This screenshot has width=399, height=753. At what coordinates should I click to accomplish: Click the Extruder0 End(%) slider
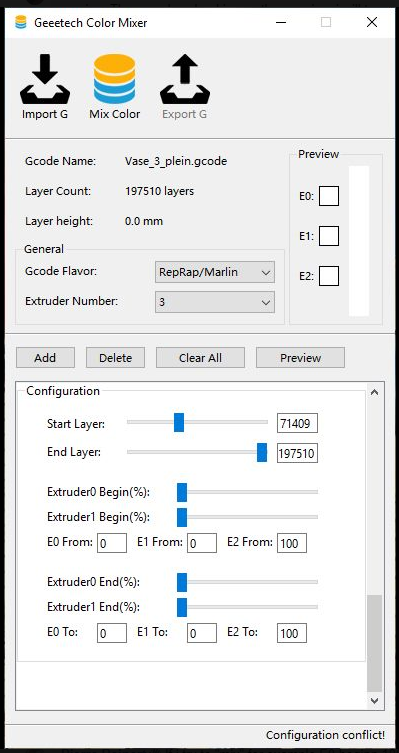[247, 582]
